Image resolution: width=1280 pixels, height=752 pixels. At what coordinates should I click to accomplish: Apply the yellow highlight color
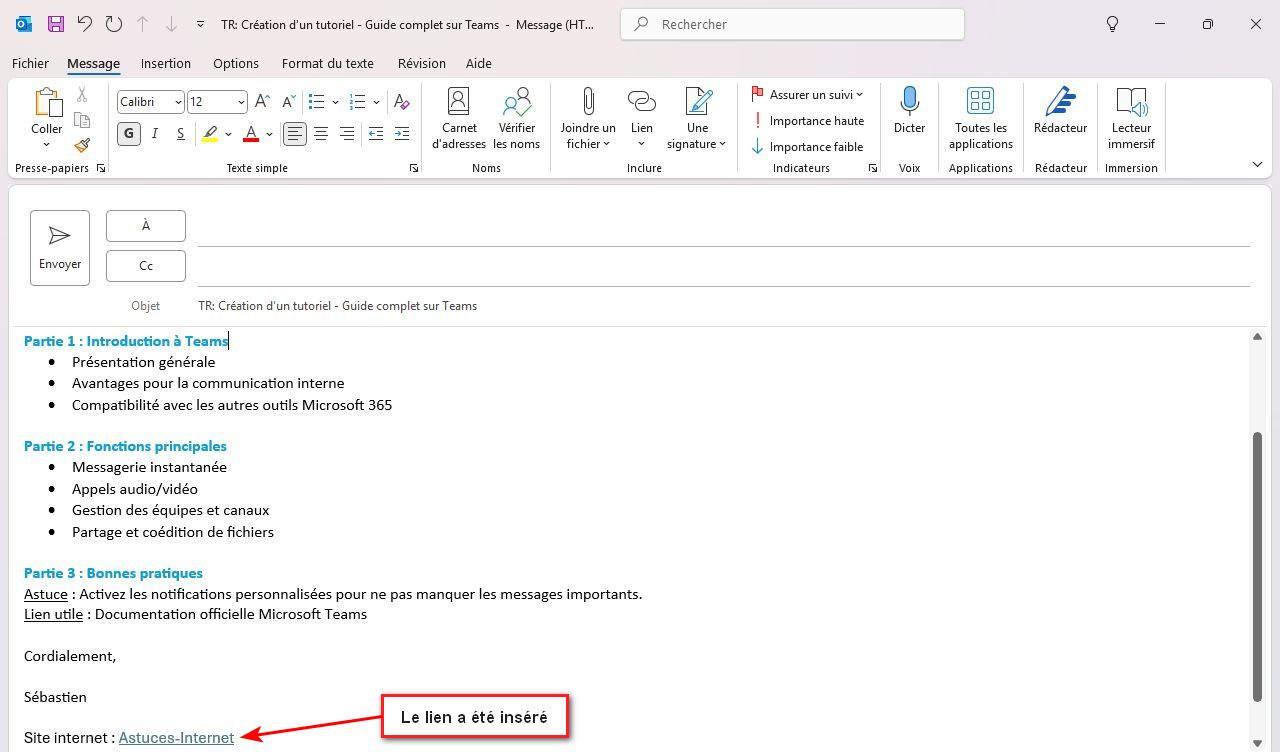click(x=209, y=134)
